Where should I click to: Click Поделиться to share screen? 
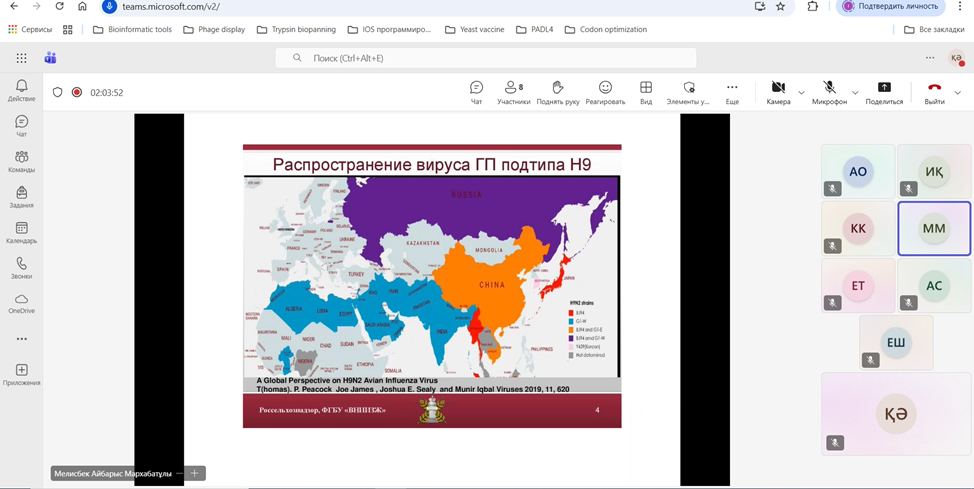coord(884,92)
